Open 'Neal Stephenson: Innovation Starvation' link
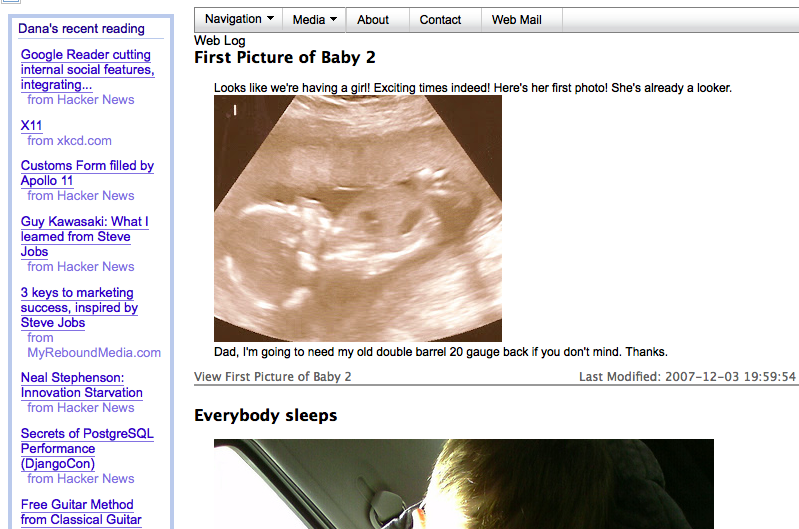 (82, 385)
